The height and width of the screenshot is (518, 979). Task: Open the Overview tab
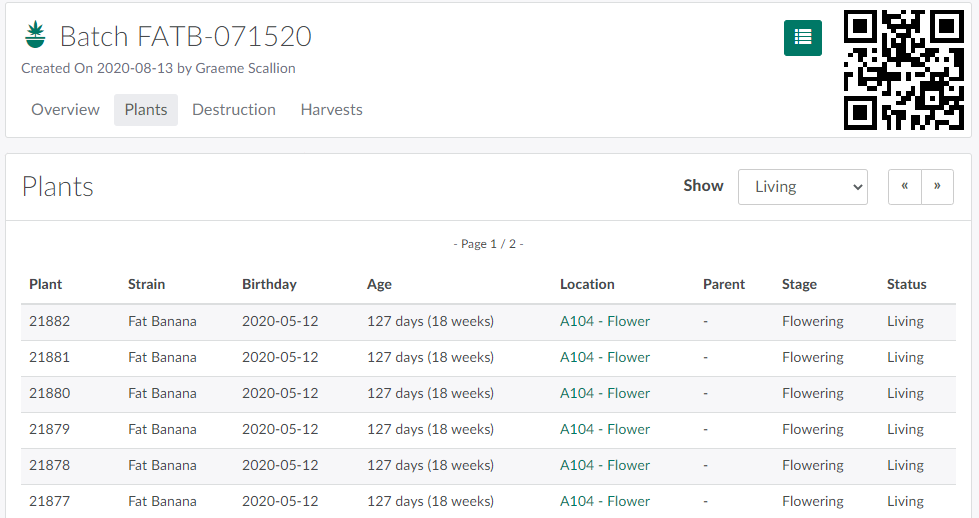65,110
